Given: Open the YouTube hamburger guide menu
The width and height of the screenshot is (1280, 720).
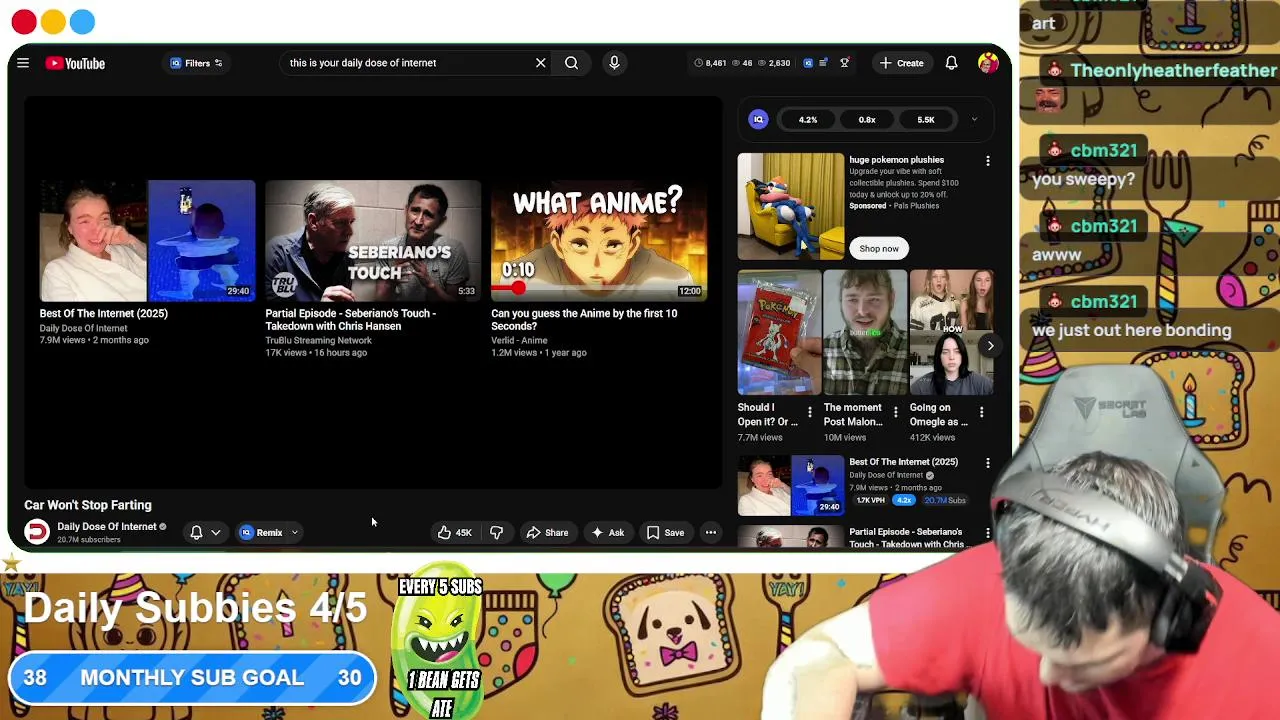Looking at the screenshot, I should (23, 63).
